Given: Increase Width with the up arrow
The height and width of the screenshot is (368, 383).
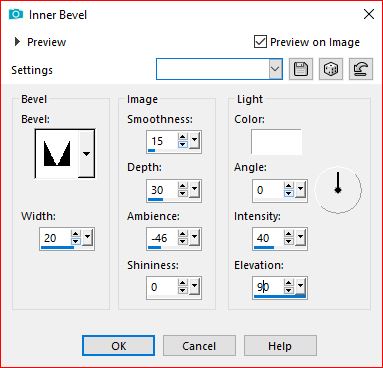Looking at the screenshot, I should pyautogui.click(x=76, y=234).
